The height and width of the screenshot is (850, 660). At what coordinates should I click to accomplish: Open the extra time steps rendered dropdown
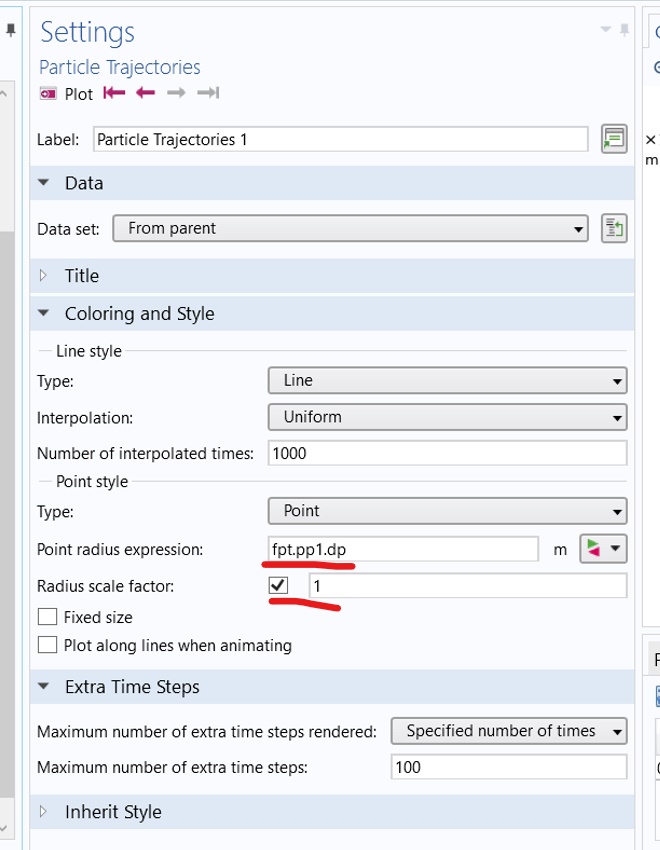click(x=509, y=731)
